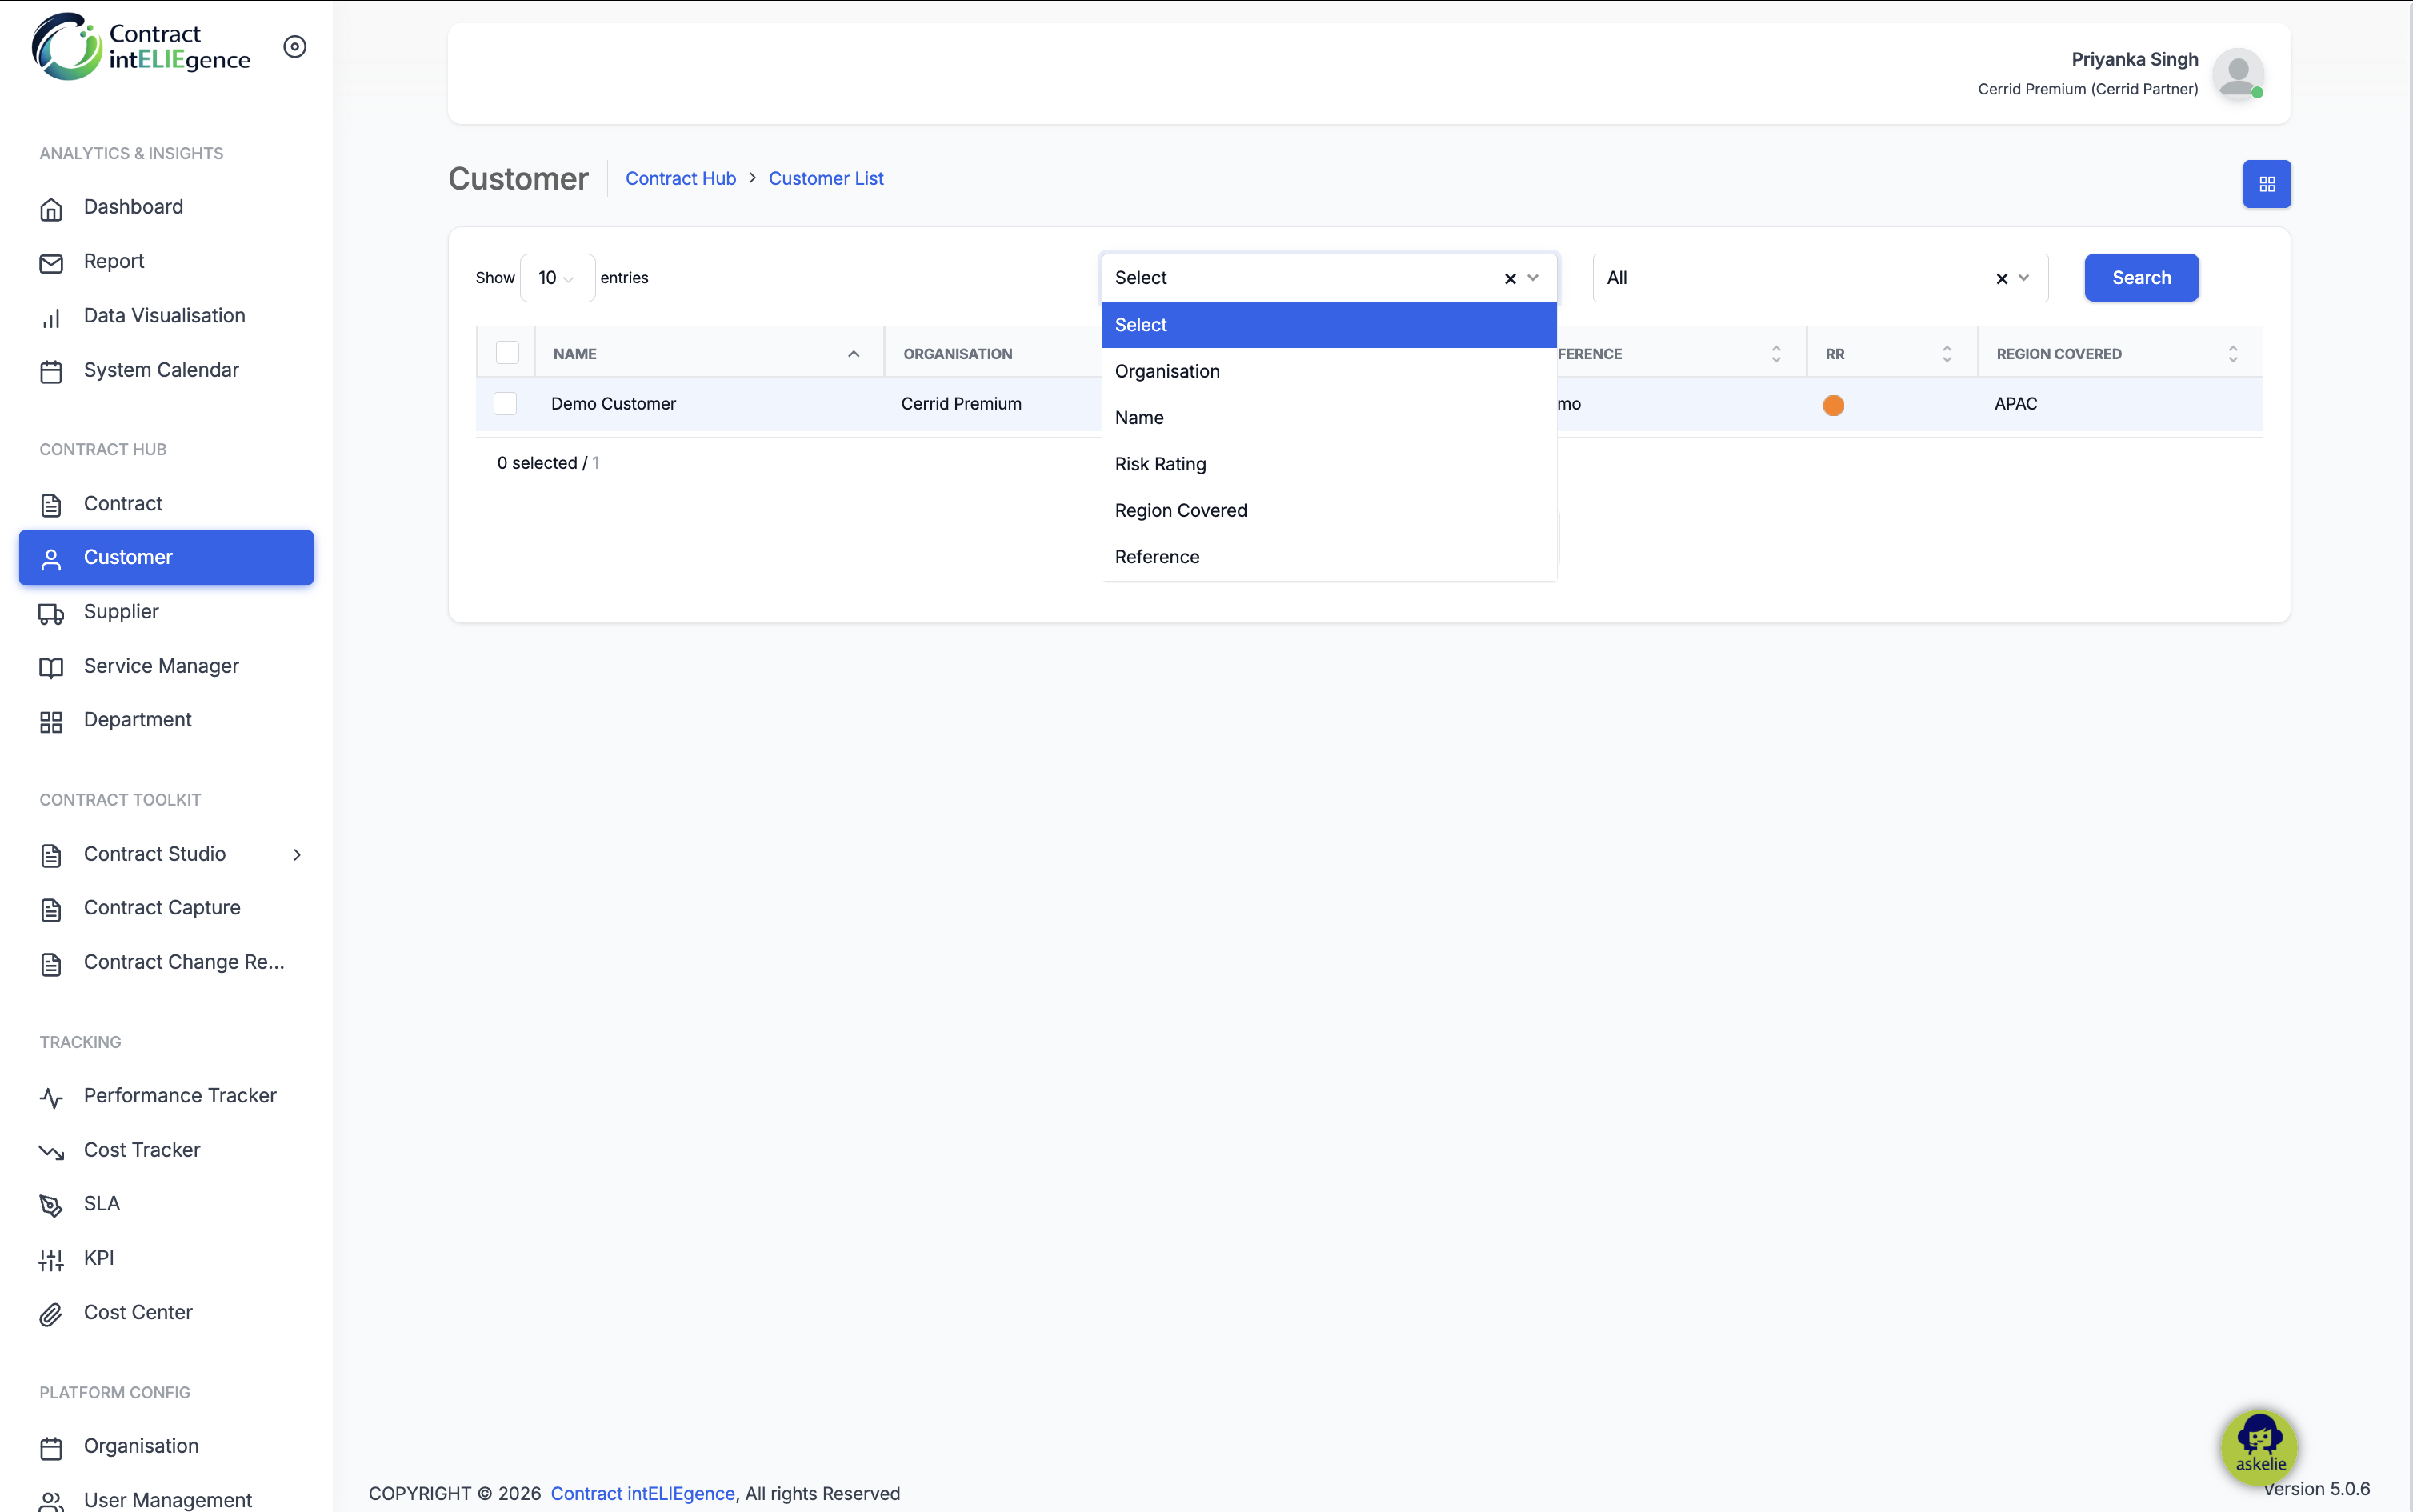Choose Reference from the filter list
The image size is (2413, 1512).
click(x=1329, y=557)
